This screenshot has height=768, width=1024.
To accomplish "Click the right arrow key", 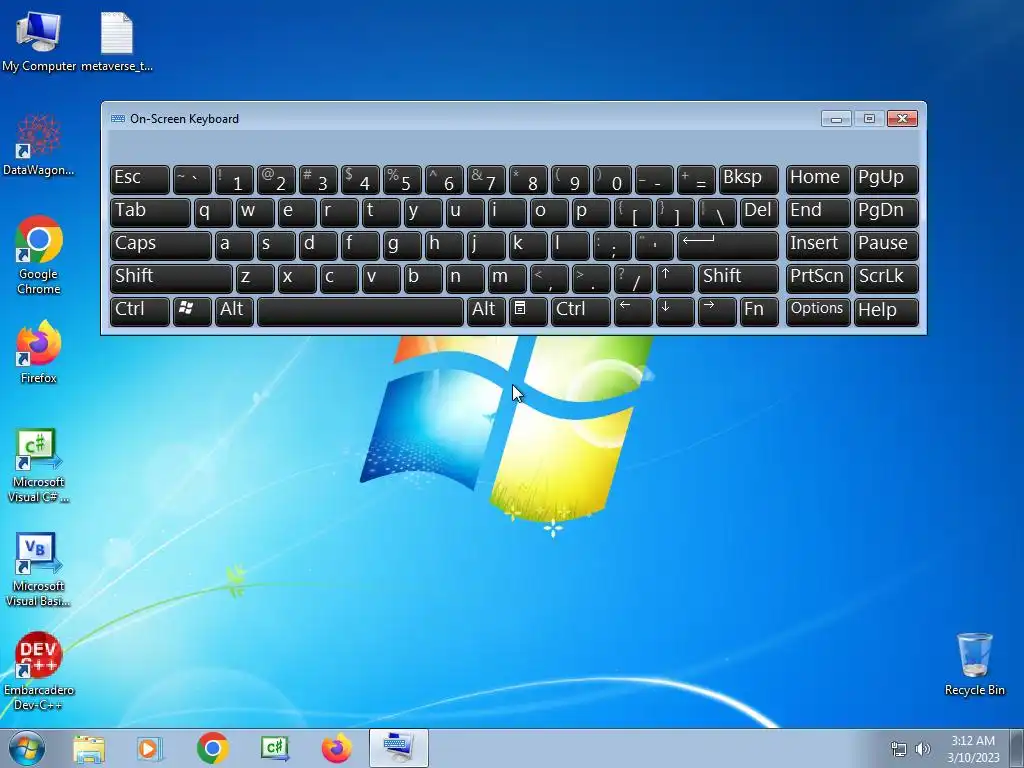I will pyautogui.click(x=716, y=311).
